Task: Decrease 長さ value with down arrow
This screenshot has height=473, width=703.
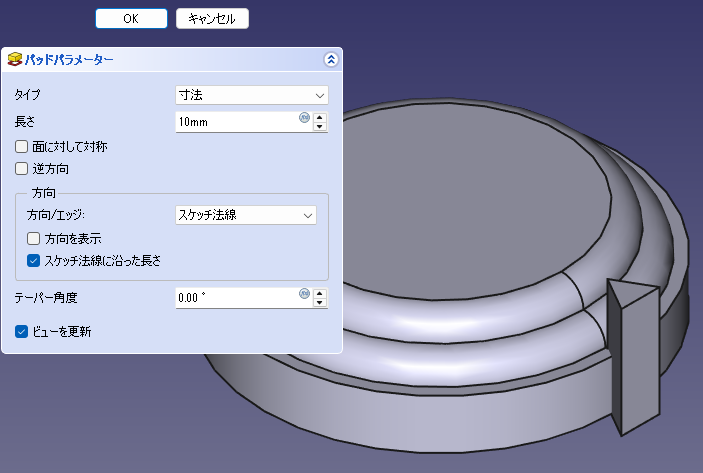Action: point(320,127)
